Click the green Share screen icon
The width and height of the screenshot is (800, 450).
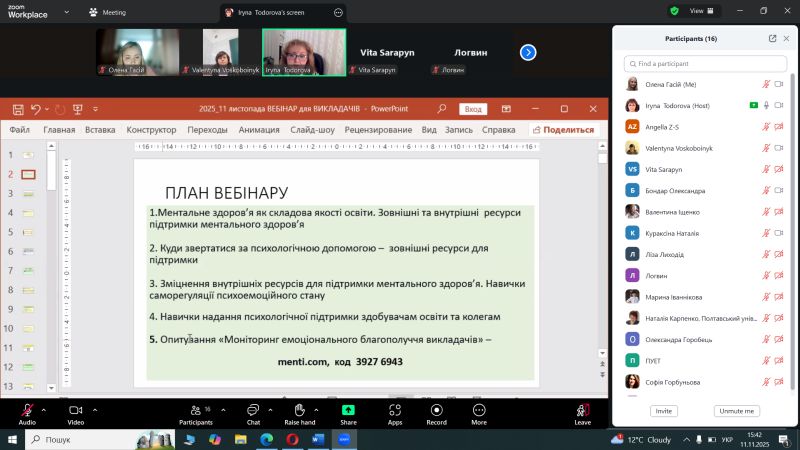click(348, 410)
